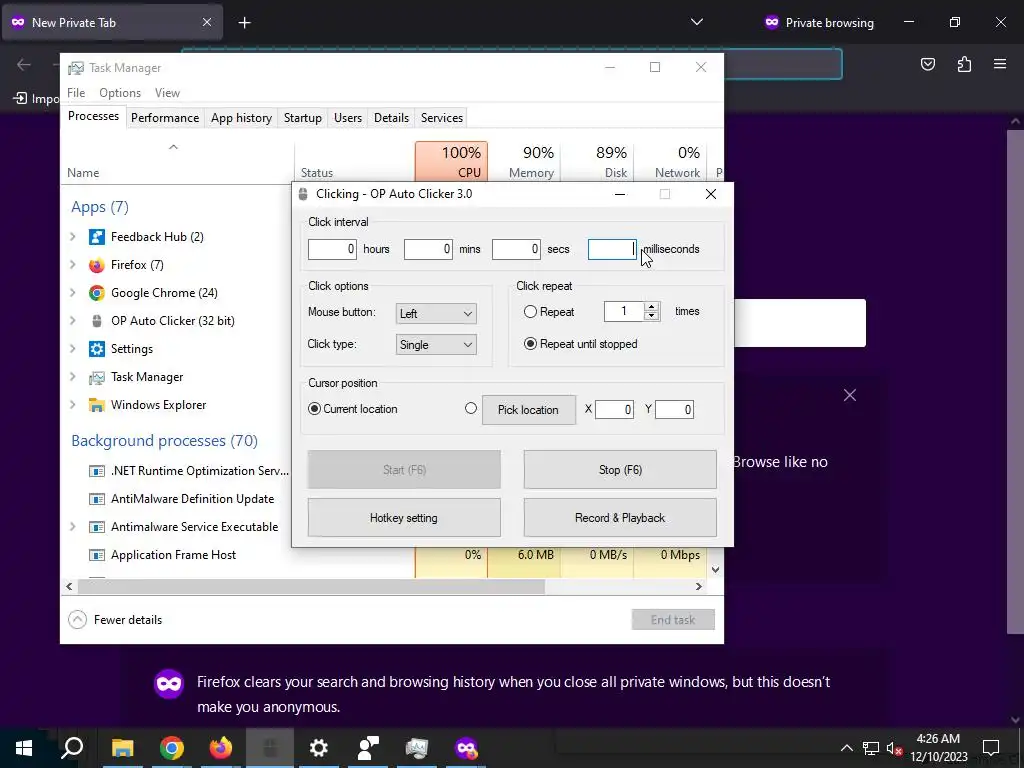Click the Windows Explorer folder icon in list
The width and height of the screenshot is (1024, 768).
click(97, 406)
